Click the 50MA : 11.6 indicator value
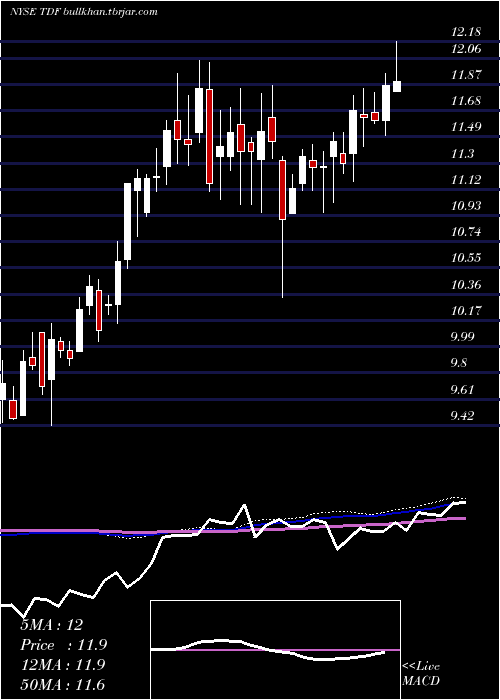This screenshot has height=700, width=500. [62, 684]
